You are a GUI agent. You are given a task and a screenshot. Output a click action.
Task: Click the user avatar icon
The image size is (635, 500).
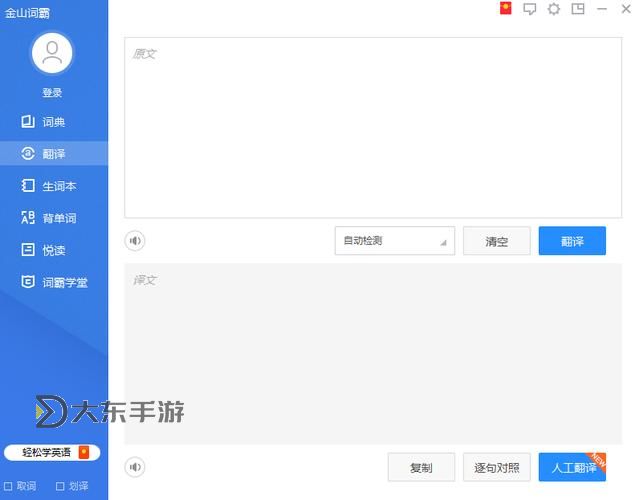(52, 53)
